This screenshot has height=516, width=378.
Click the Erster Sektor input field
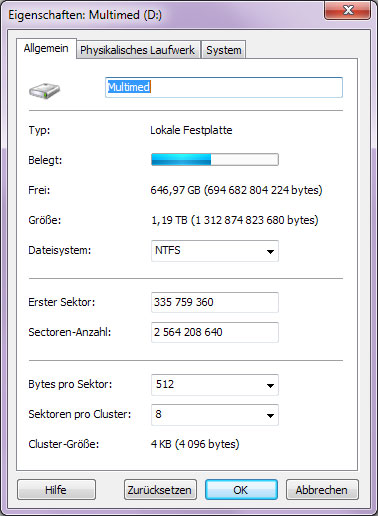215,302
